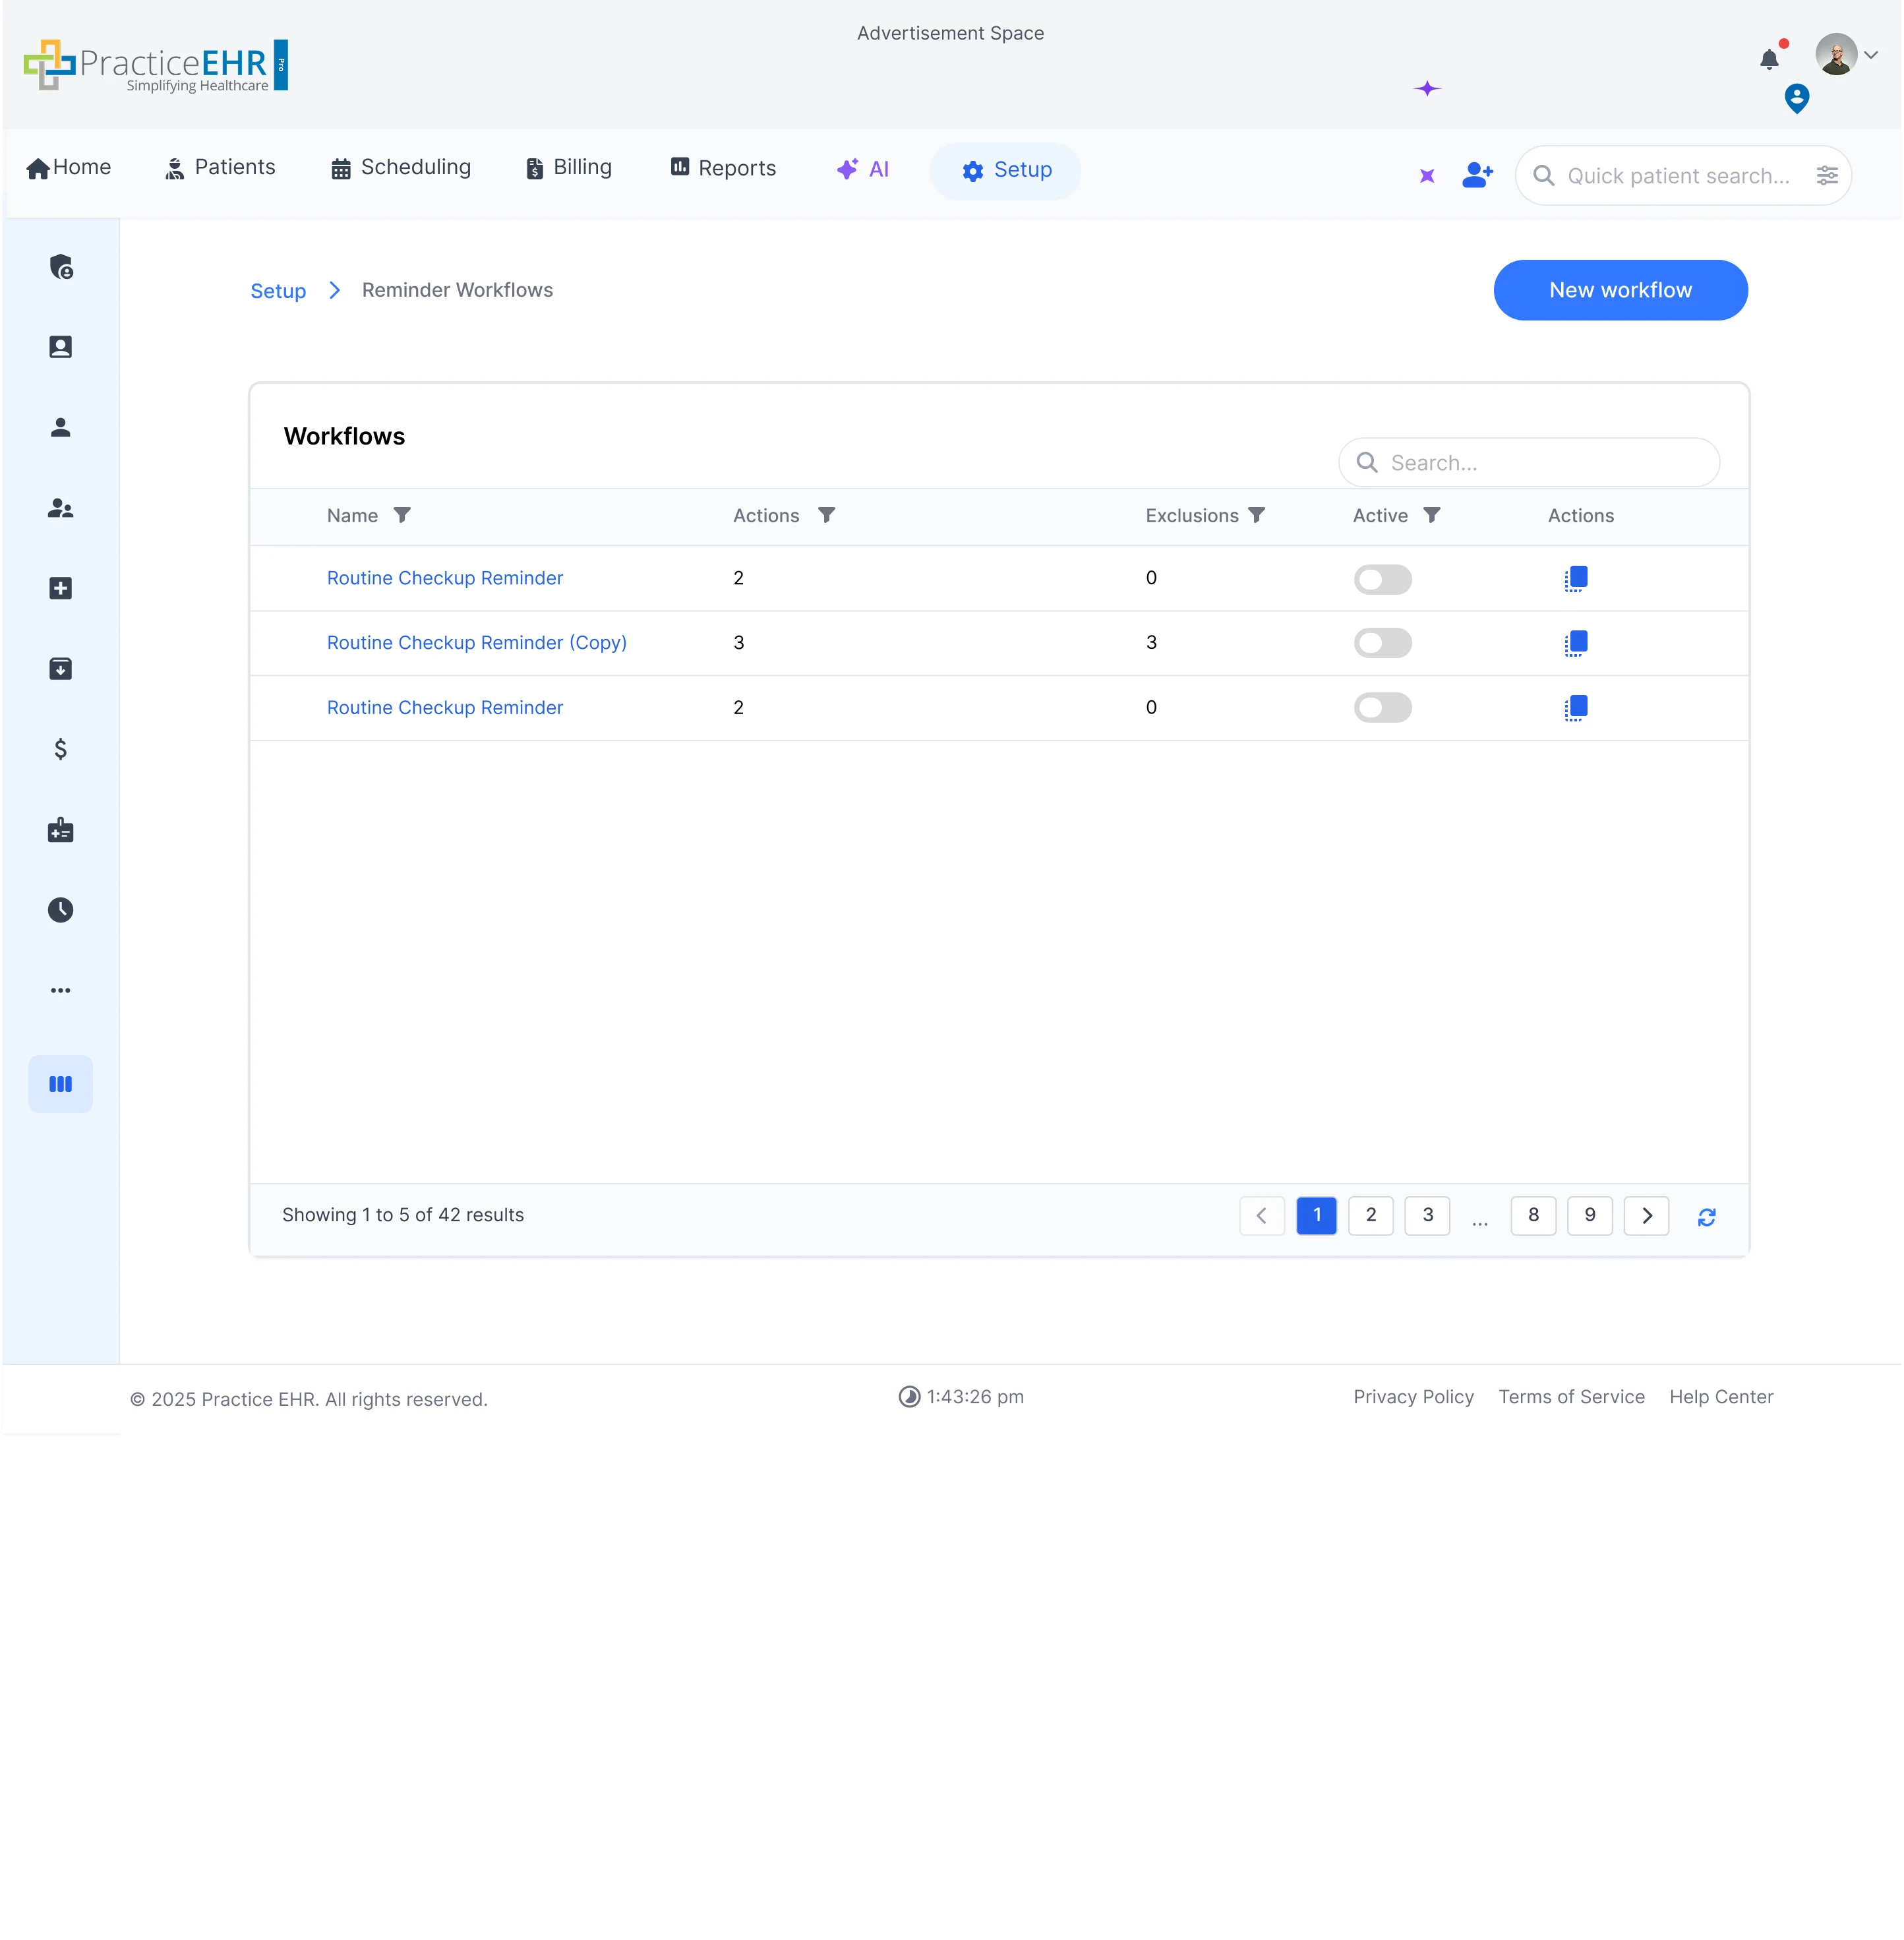This screenshot has height=1940, width=1904.
Task: Expand the user profile chevron menu
Action: (x=1871, y=55)
